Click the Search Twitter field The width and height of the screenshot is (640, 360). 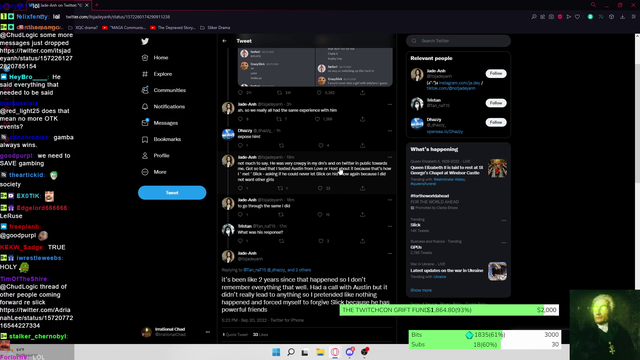click(458, 41)
